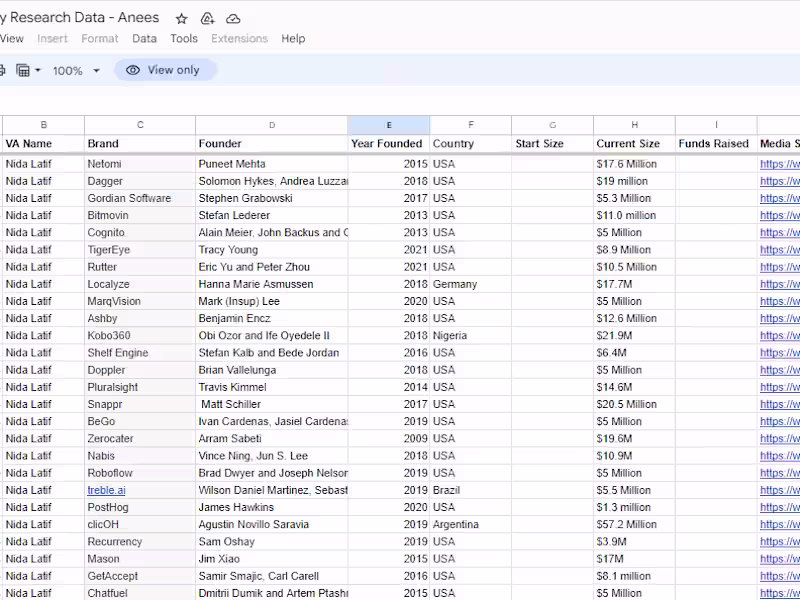Click the add to Drive icon

coord(207,19)
